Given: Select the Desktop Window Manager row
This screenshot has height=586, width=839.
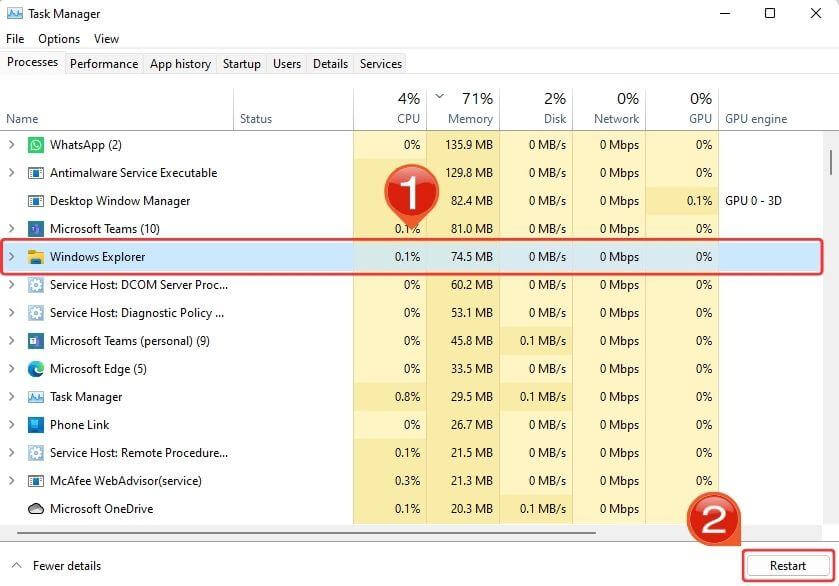Looking at the screenshot, I should 120,201.
